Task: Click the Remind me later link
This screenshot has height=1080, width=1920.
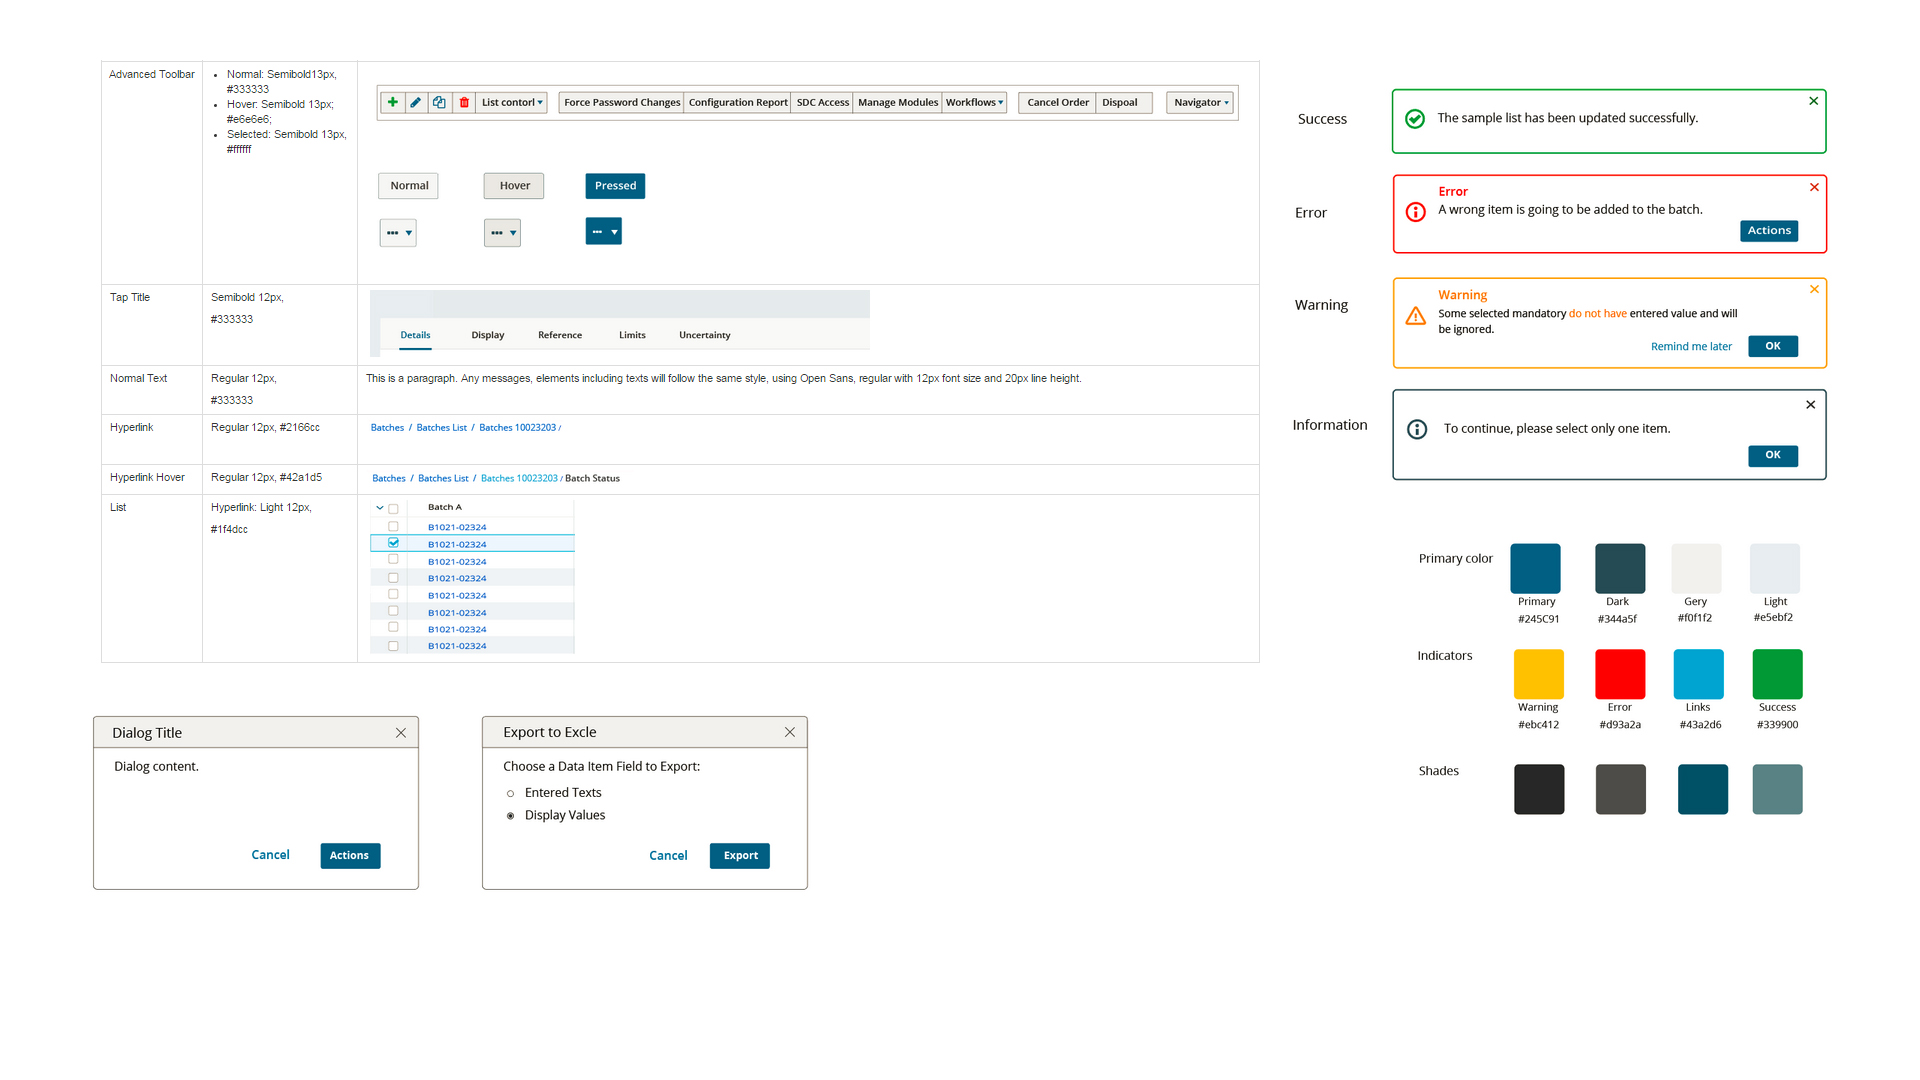Action: (1691, 347)
